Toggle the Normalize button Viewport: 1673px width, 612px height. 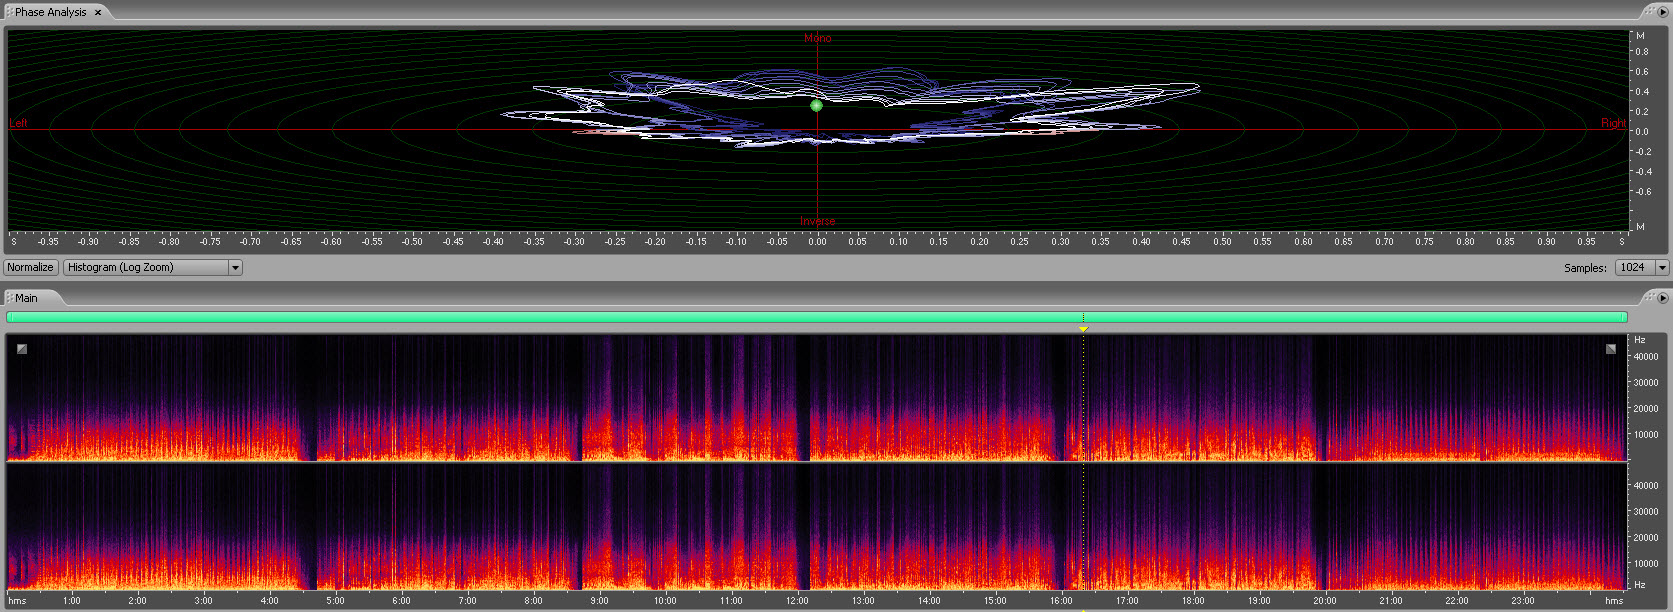30,267
